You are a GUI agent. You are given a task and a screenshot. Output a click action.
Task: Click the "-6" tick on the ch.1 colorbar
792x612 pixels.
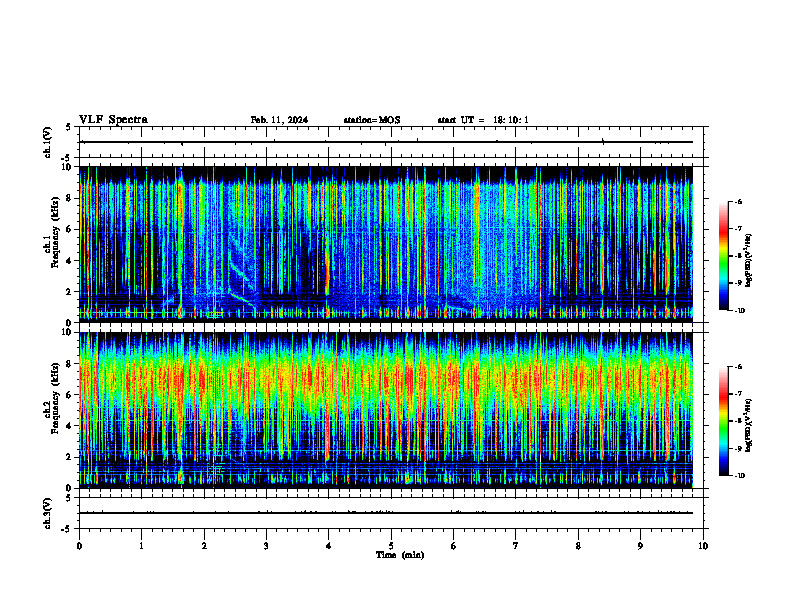pyautogui.click(x=738, y=201)
